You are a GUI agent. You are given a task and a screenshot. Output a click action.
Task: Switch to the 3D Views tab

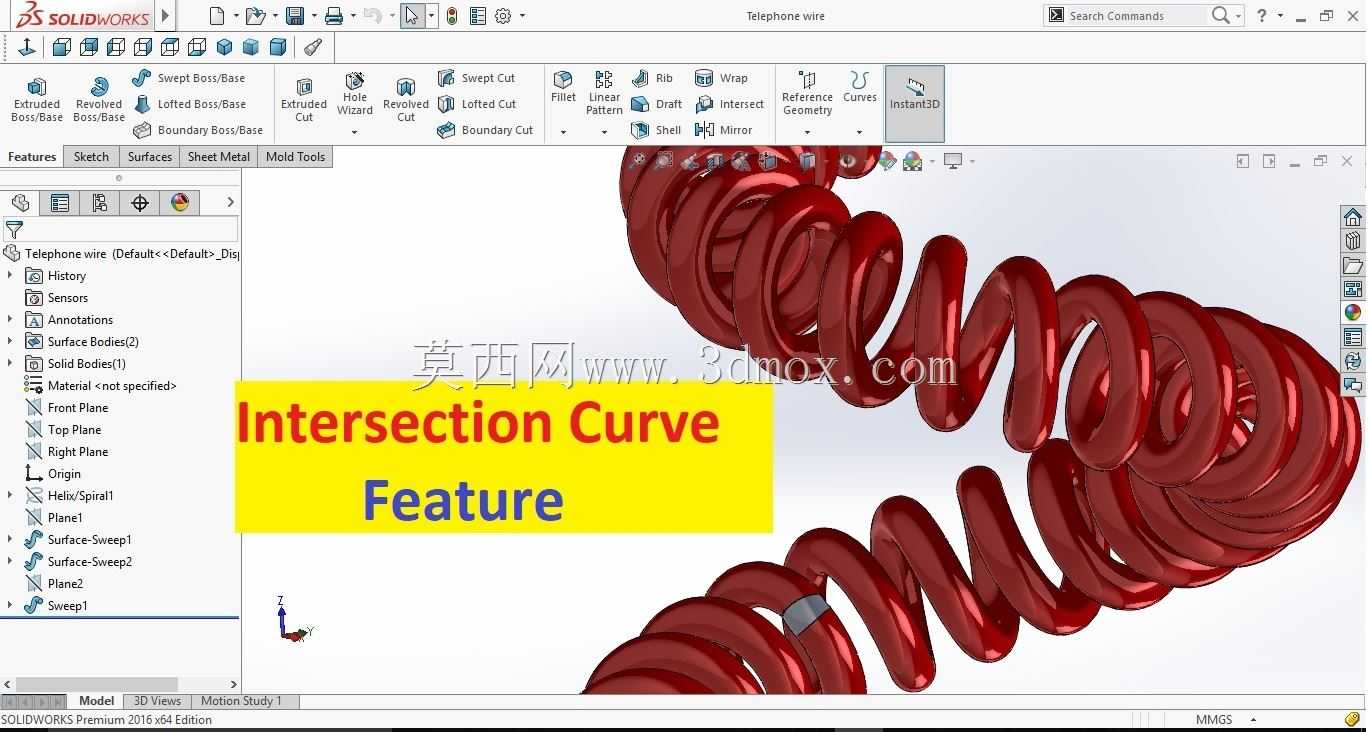(x=157, y=701)
